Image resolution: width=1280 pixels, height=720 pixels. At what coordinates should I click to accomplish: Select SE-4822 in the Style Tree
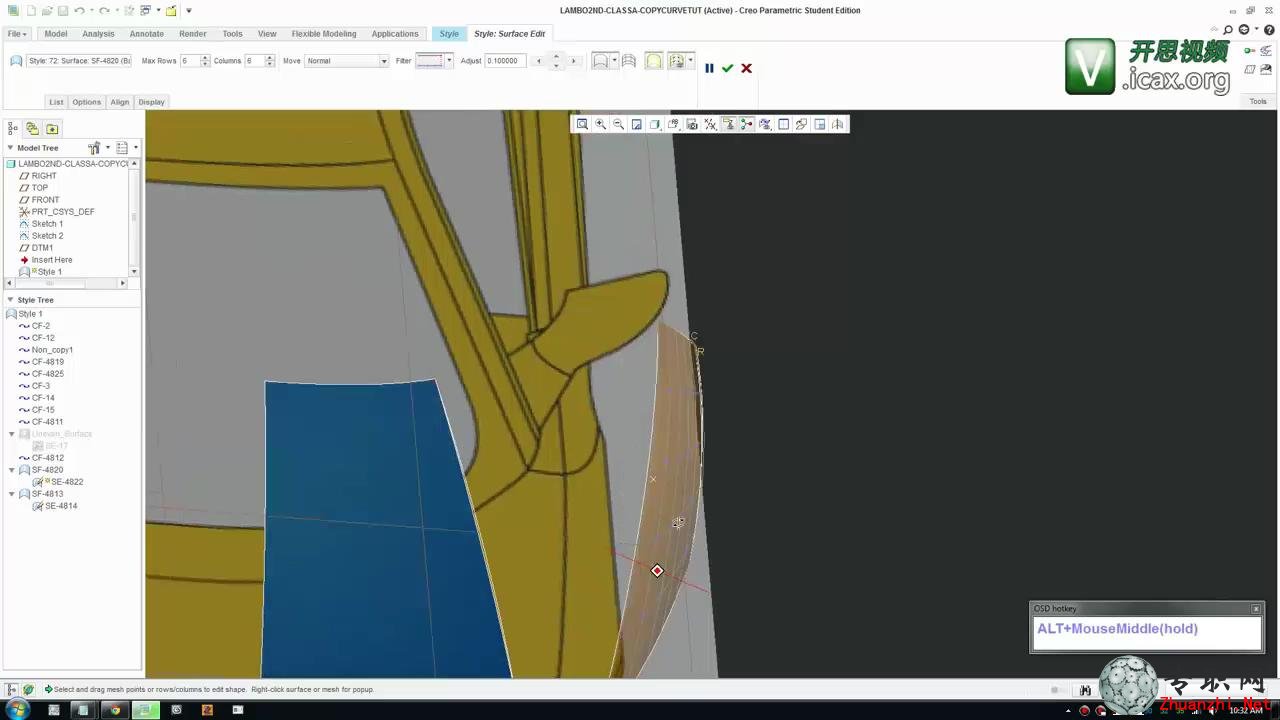click(67, 482)
